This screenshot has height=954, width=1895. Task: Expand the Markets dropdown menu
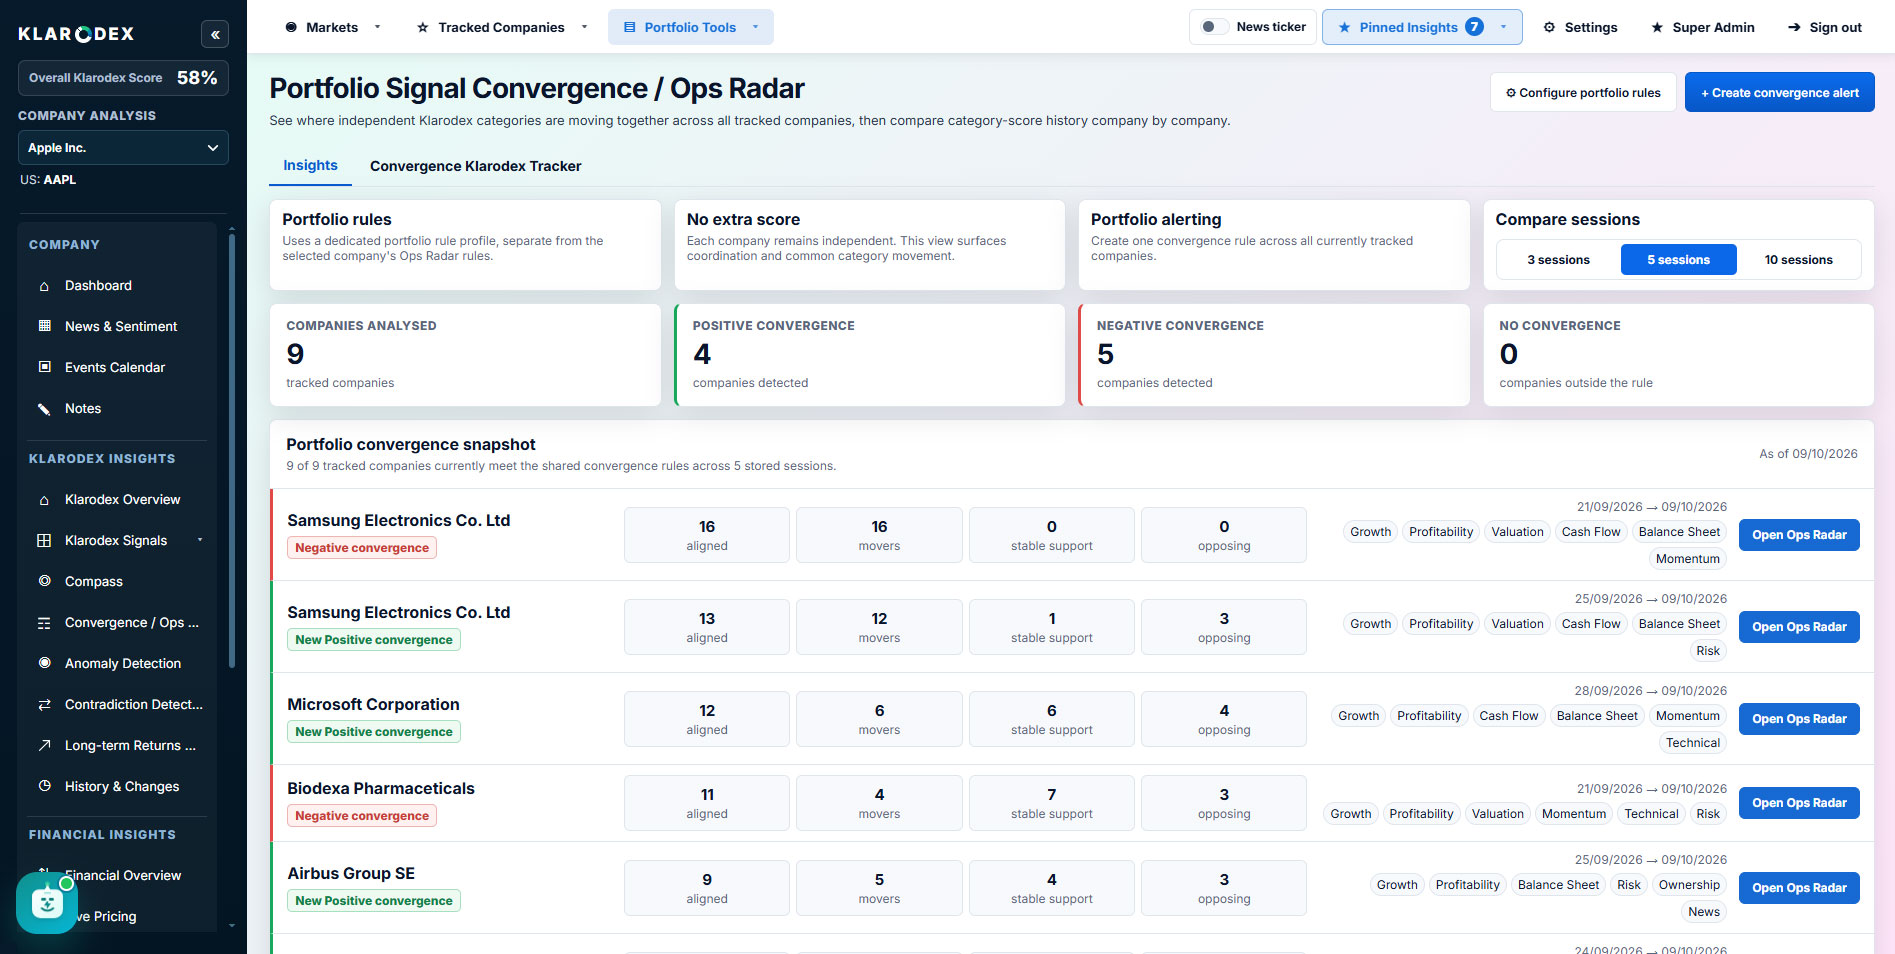(332, 27)
